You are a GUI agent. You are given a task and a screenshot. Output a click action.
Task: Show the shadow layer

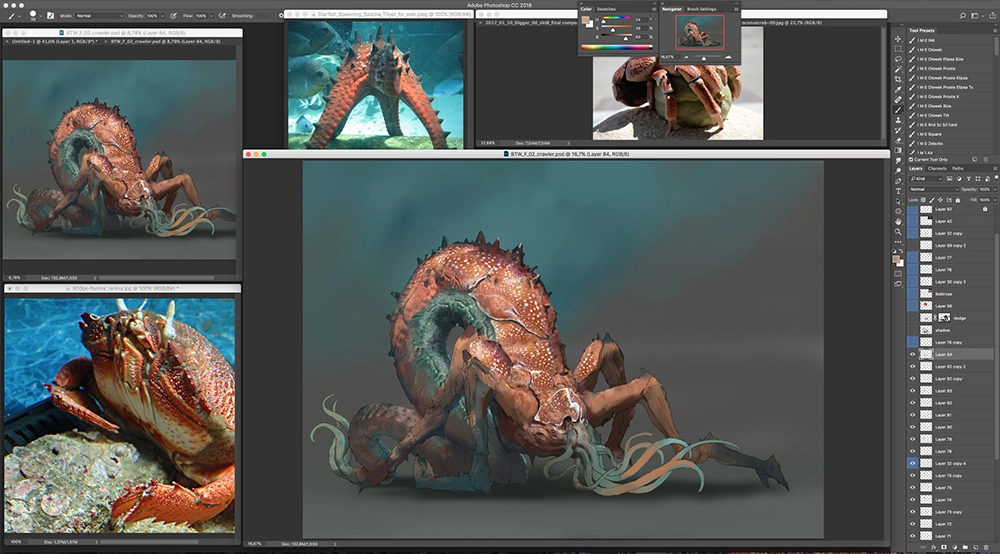913,330
